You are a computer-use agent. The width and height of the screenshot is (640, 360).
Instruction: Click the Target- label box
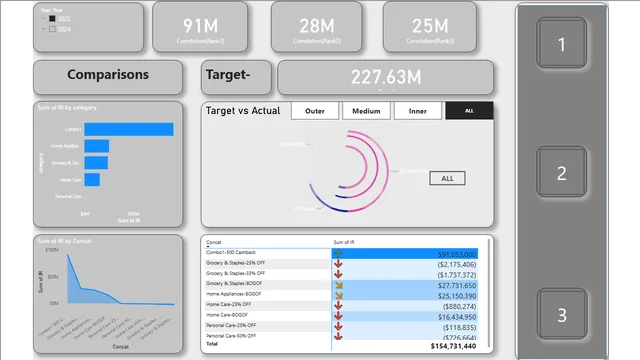[x=236, y=77]
